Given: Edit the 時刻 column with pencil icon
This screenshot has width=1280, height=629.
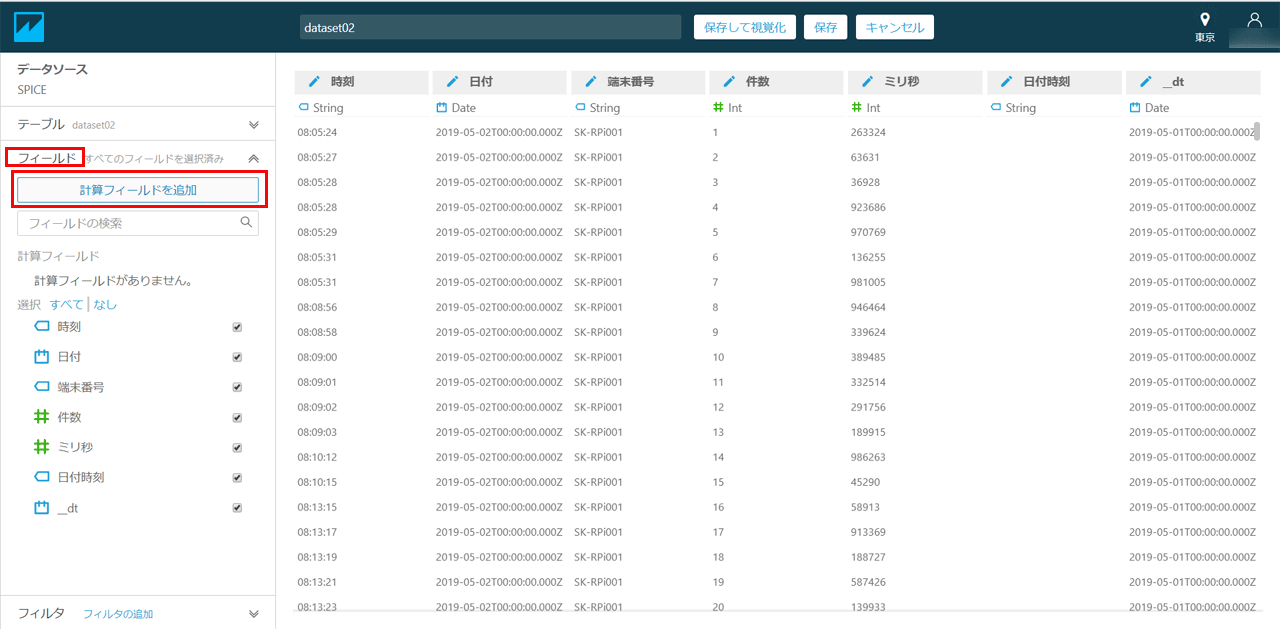Looking at the screenshot, I should (x=314, y=82).
